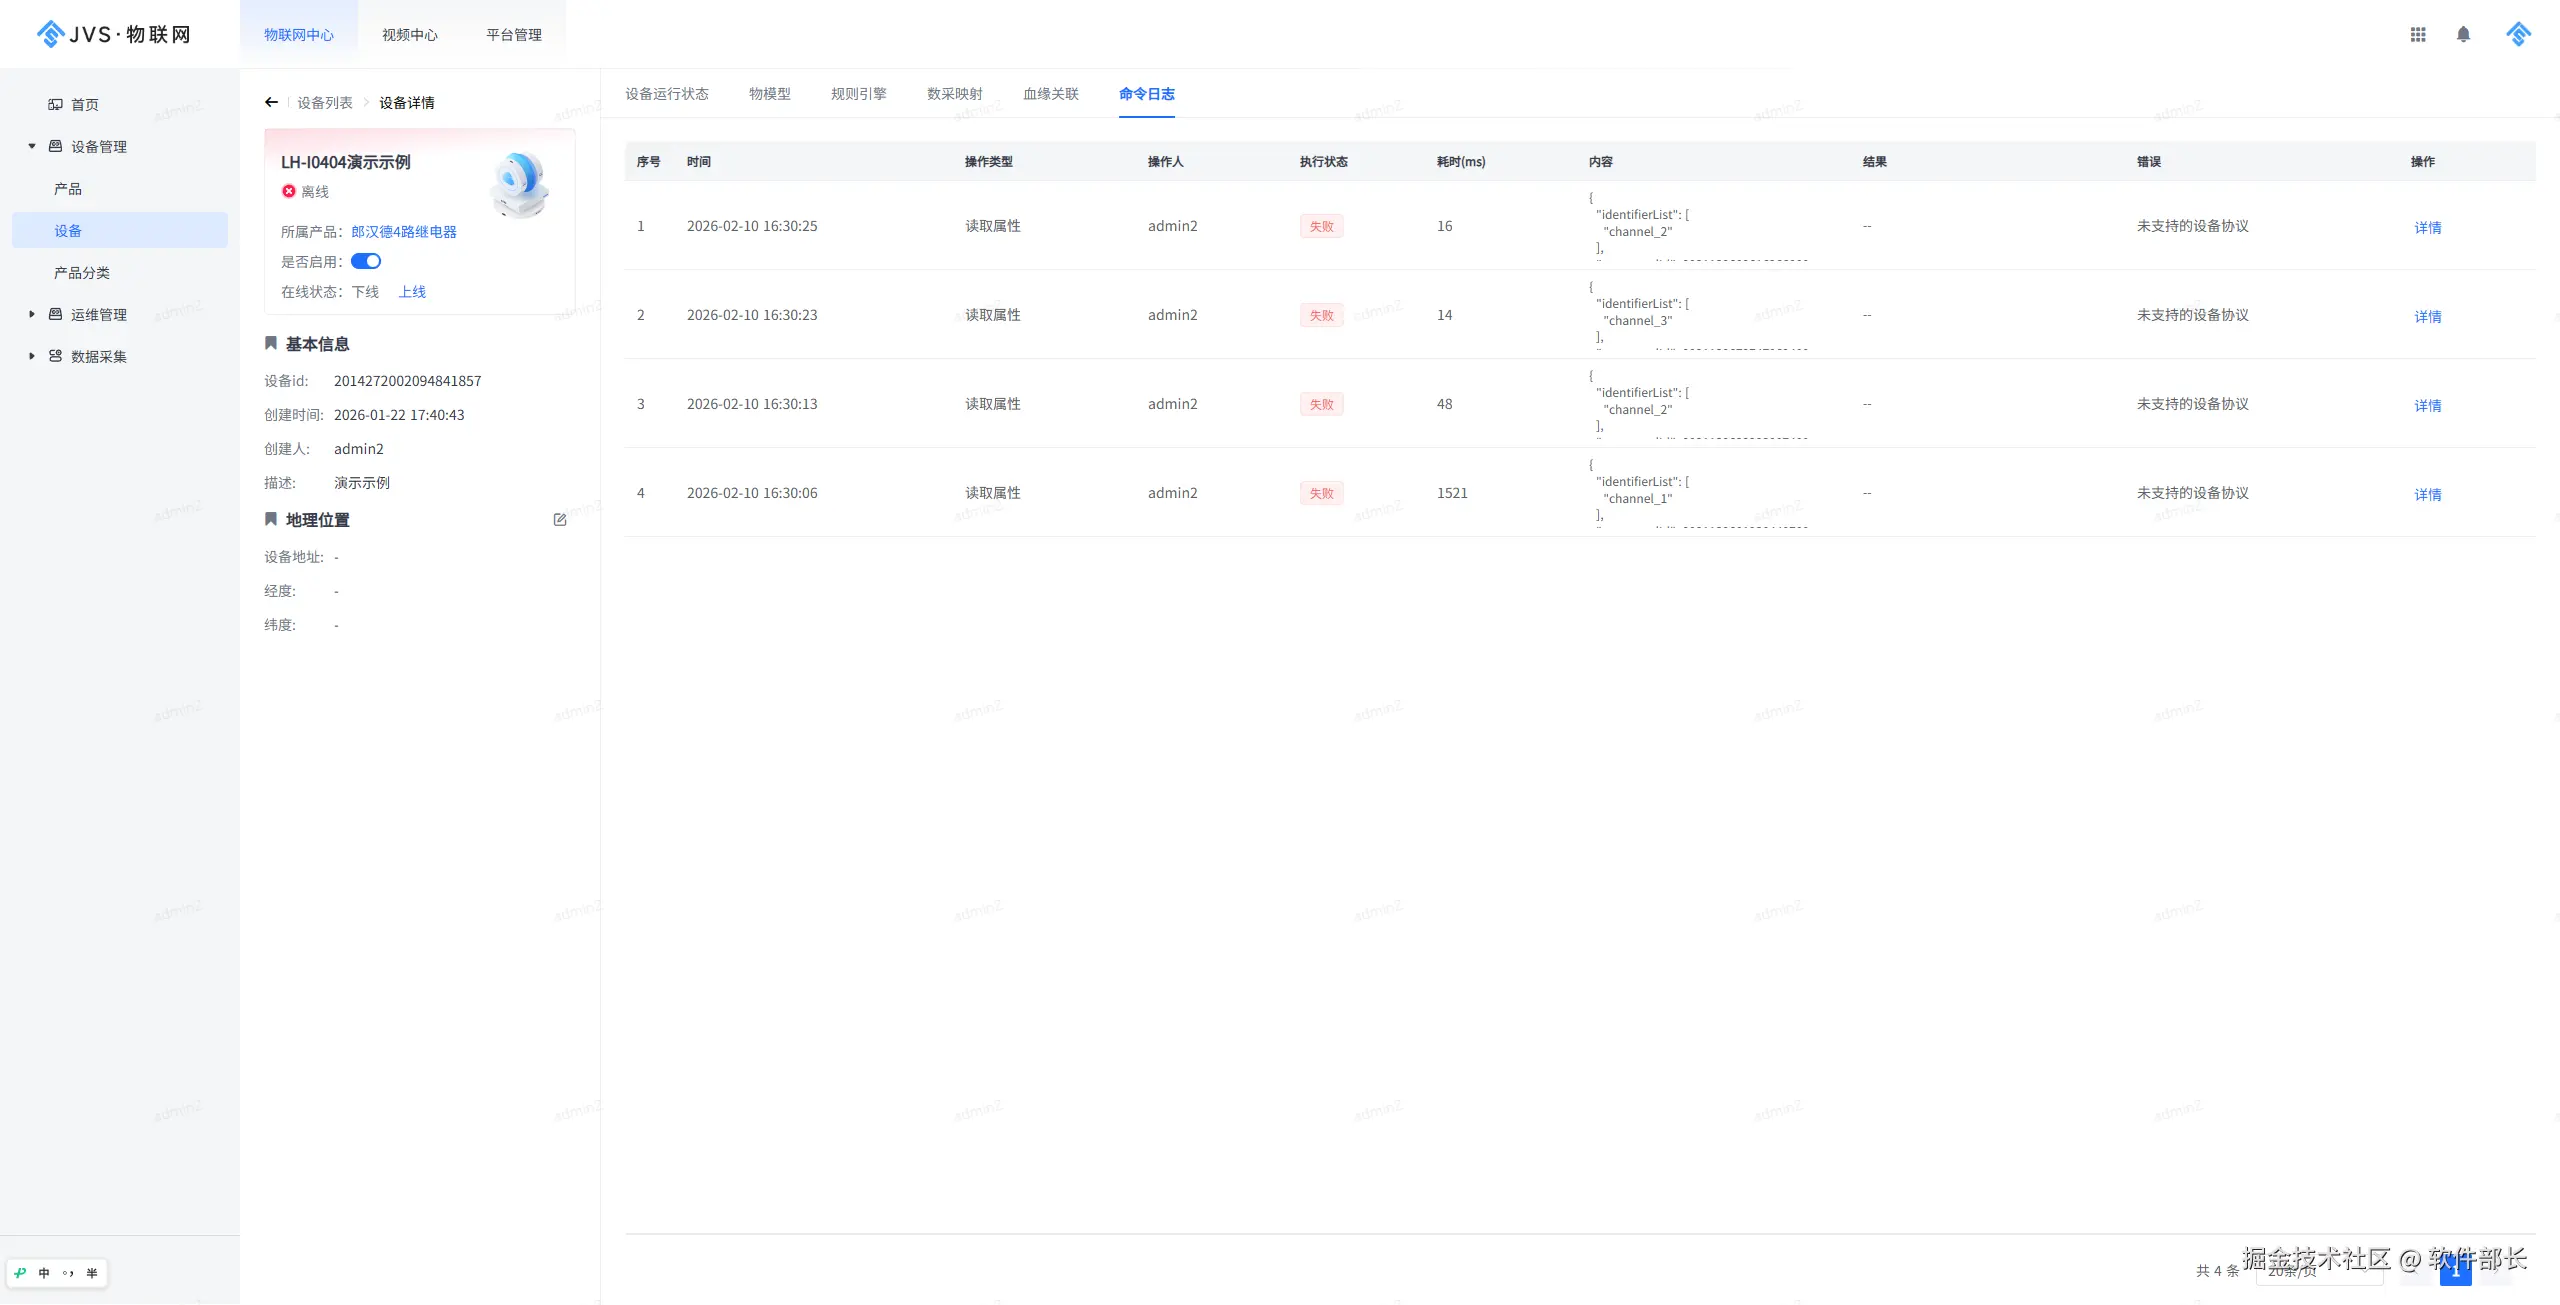Viewport: 2560px width, 1305px height.
Task: Click the back arrow beside 设备列表
Action: [x=271, y=102]
